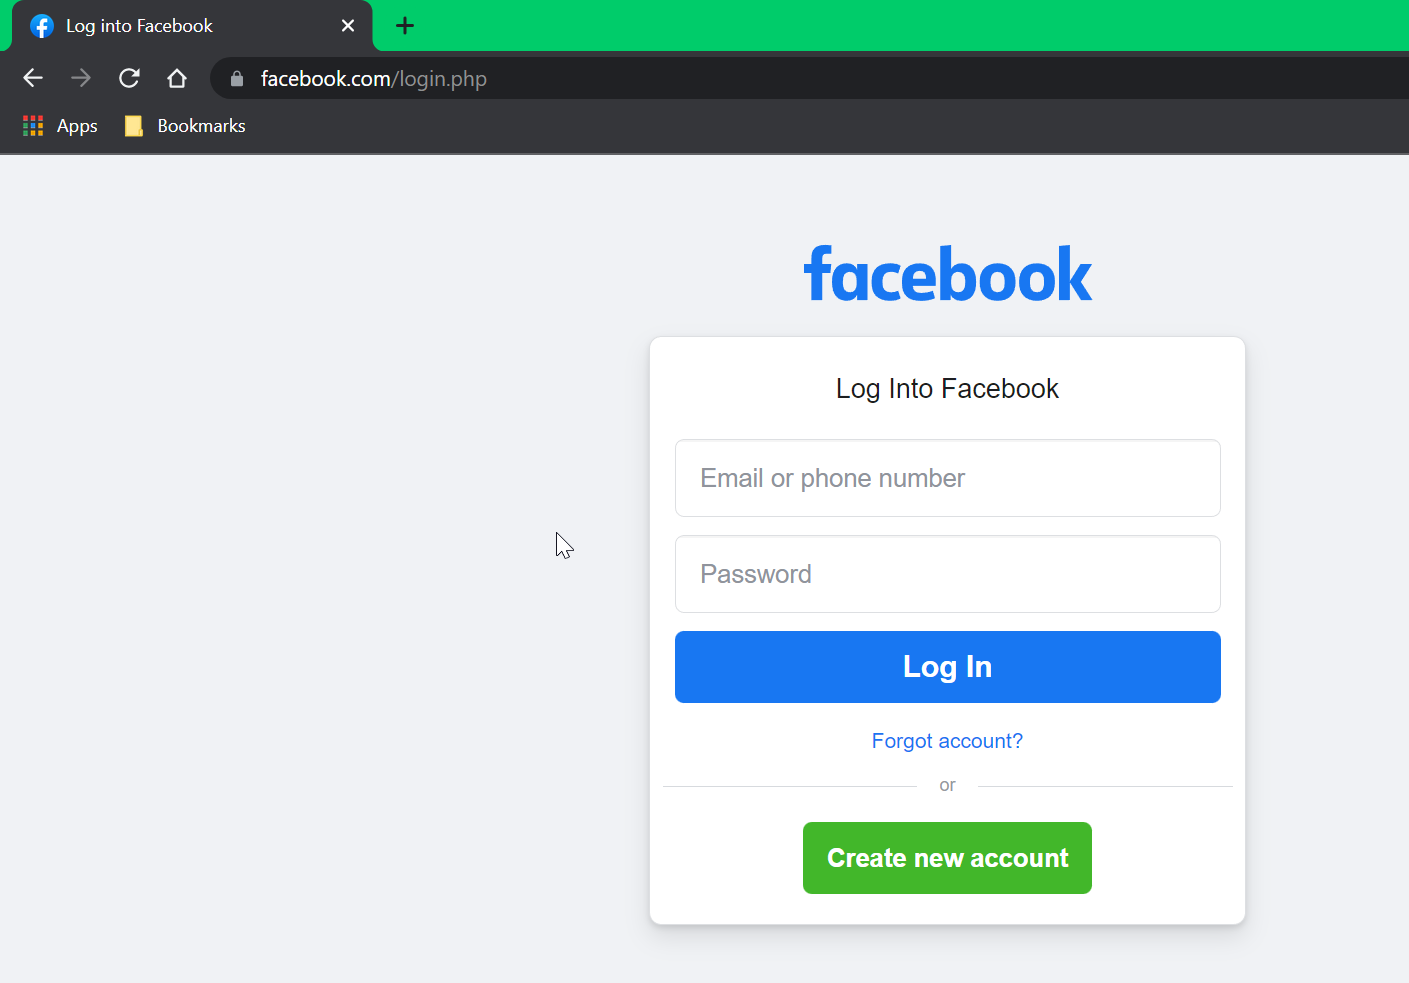Screen dimensions: 1409x983
Task: Focus the Email or phone number field
Action: tap(947, 478)
